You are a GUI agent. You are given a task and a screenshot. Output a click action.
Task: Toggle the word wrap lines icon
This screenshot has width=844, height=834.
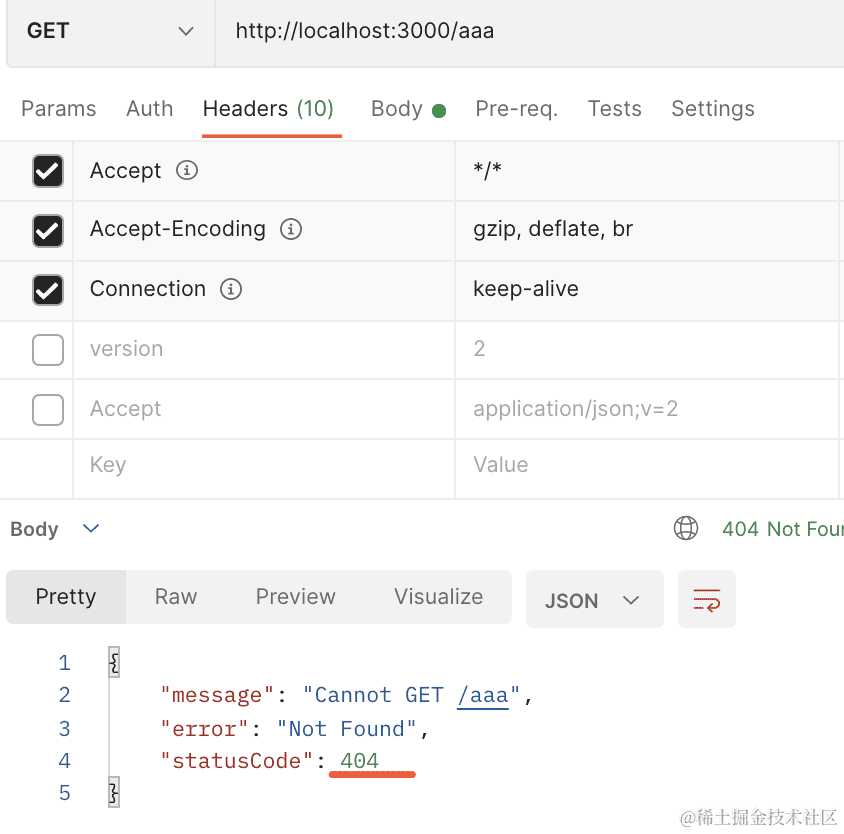706,600
